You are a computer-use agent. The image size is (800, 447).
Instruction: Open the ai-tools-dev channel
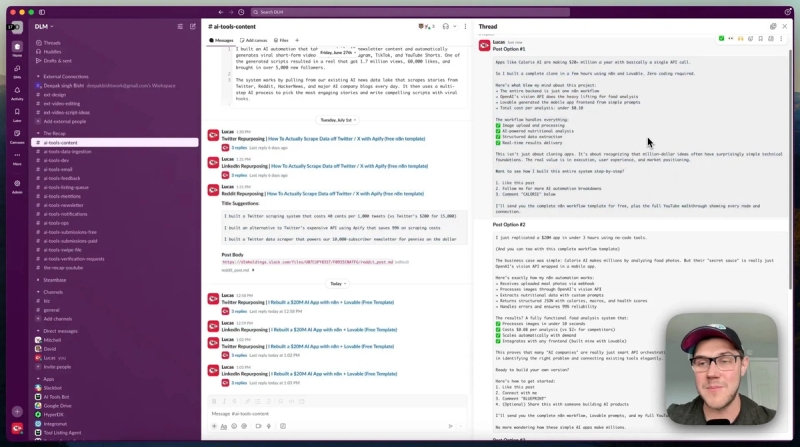click(56, 160)
